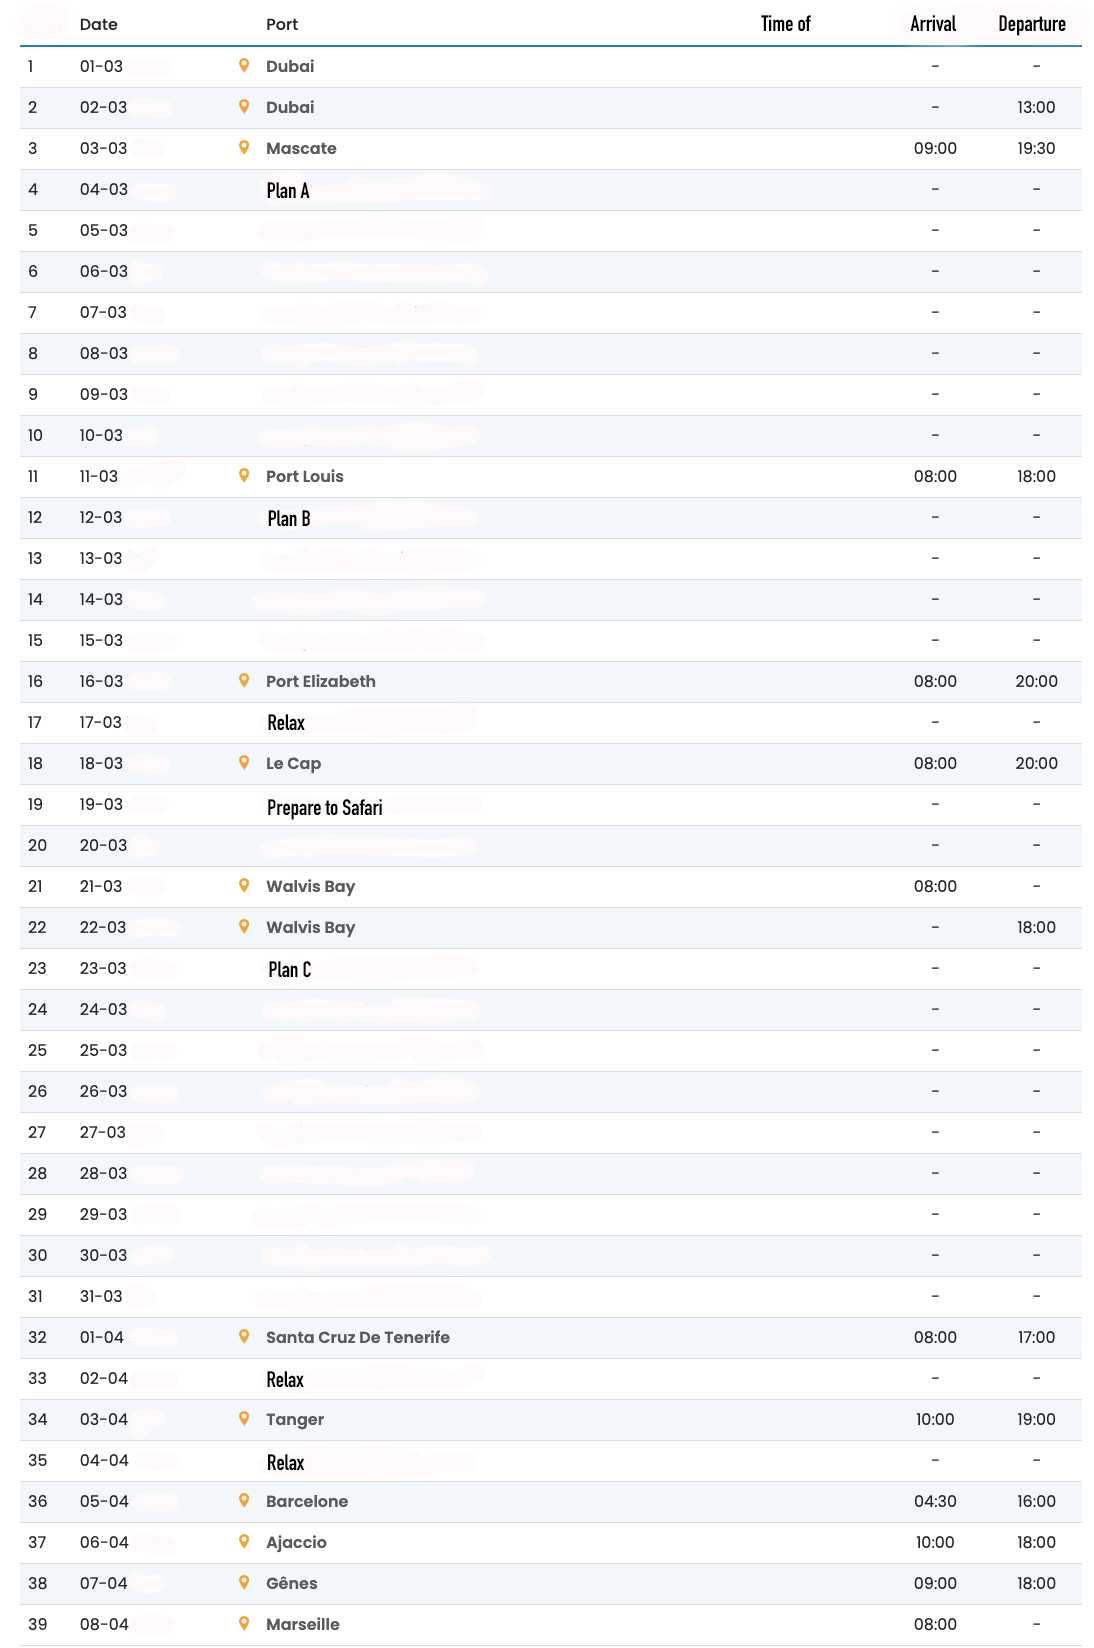Open the Santa Cruz De Tenerife port link
This screenshot has width=1094, height=1648.
357,1337
